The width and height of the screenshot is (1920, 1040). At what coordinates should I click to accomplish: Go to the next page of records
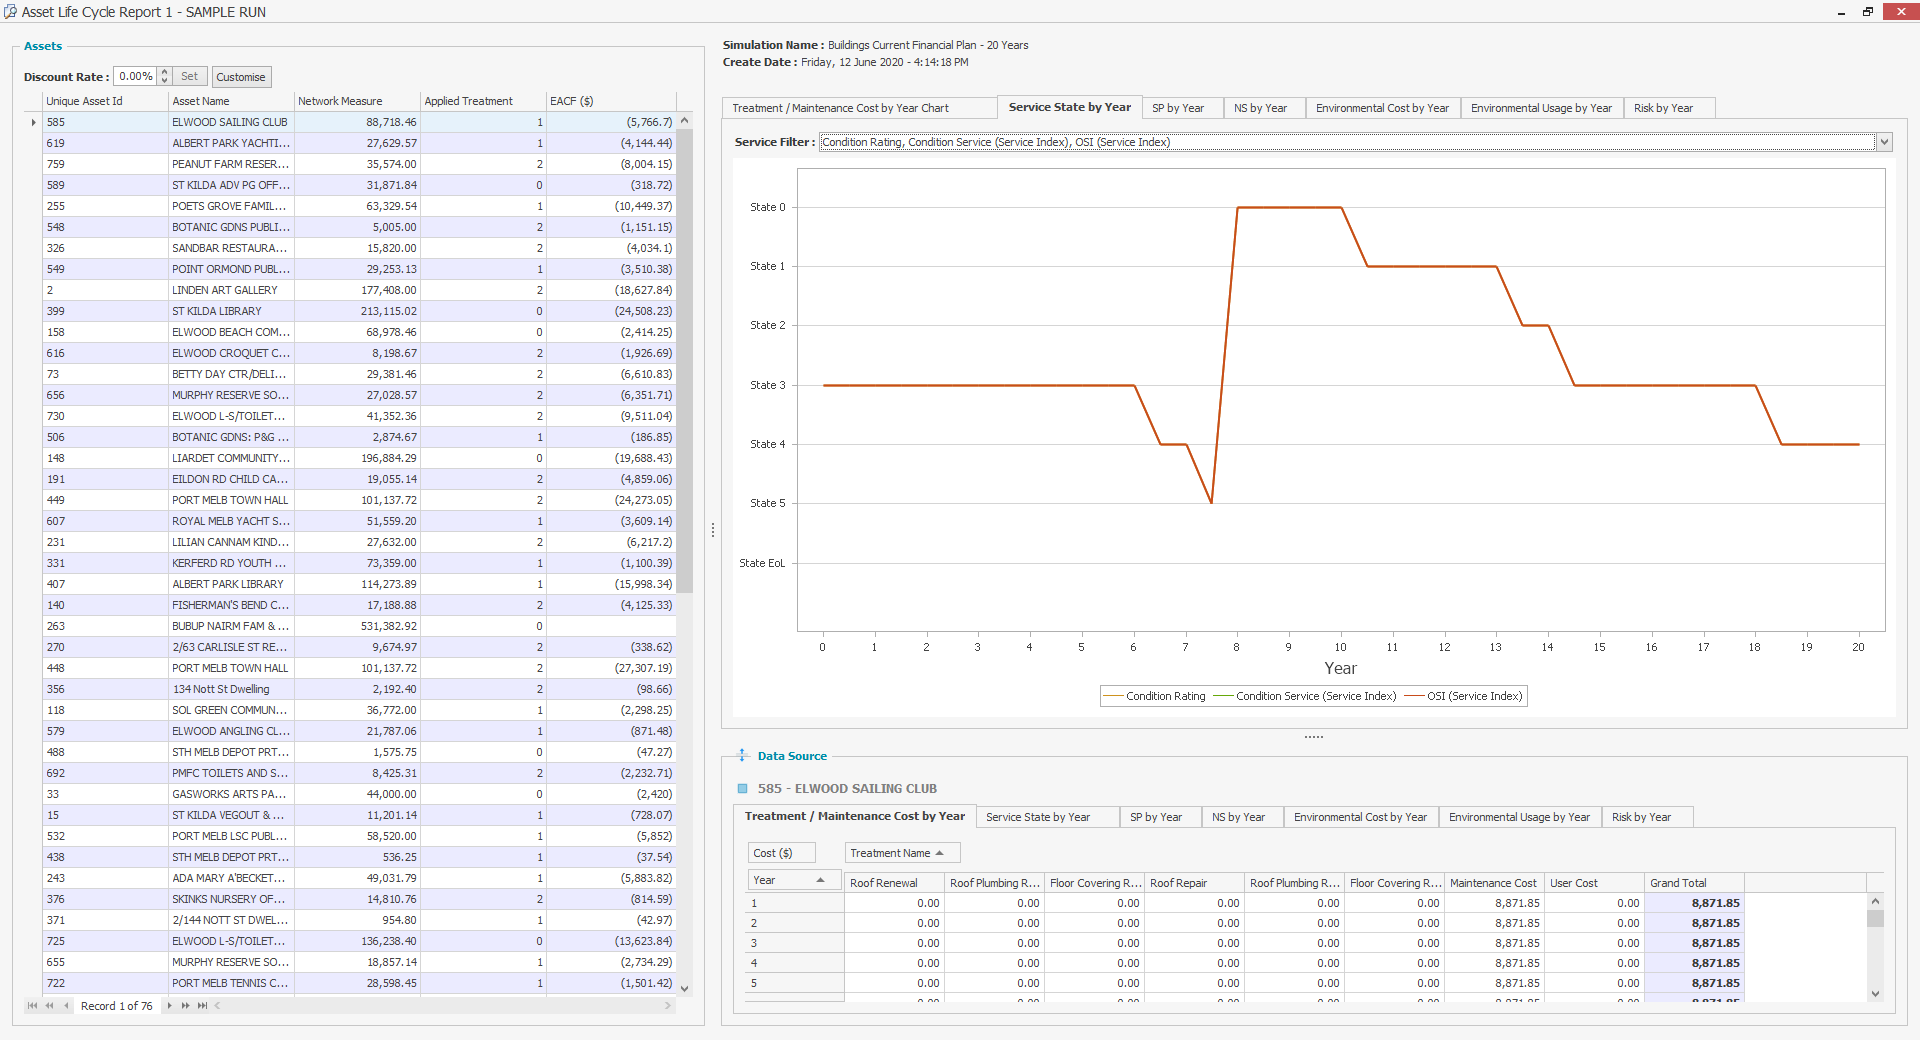click(x=185, y=1006)
